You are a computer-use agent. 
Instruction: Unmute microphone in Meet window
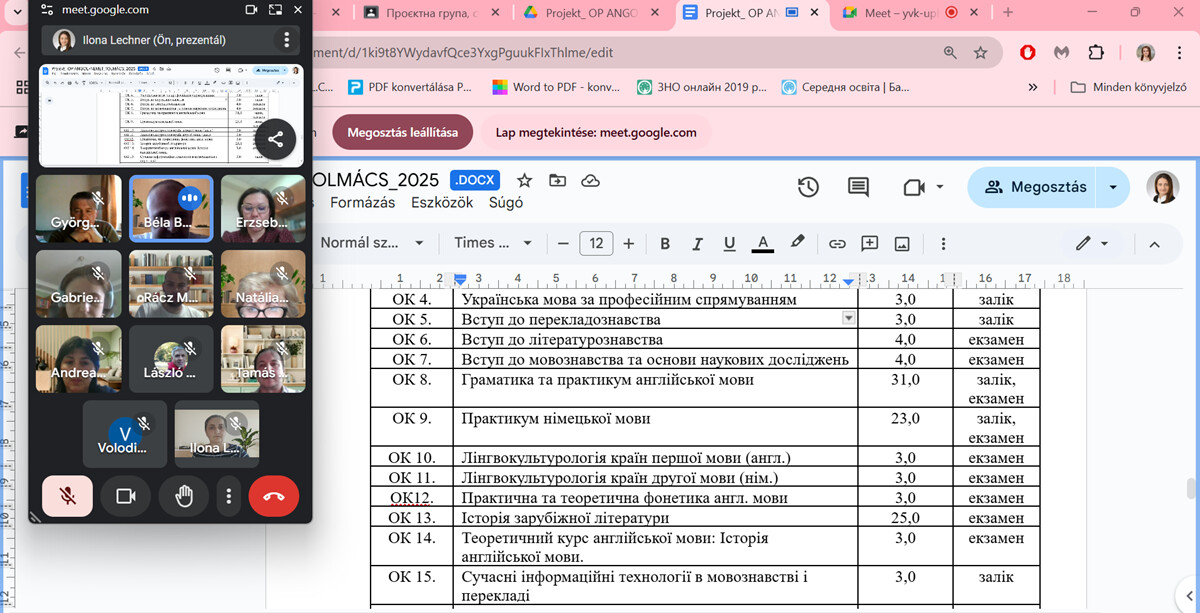point(68,496)
